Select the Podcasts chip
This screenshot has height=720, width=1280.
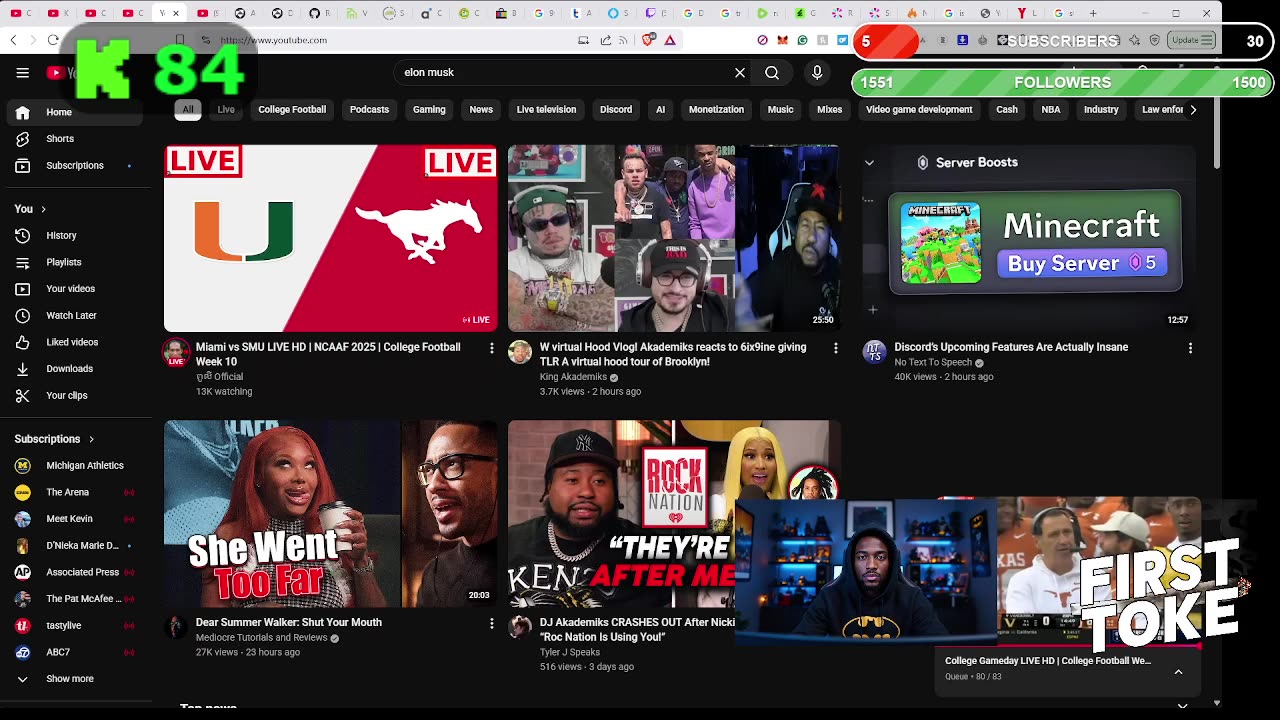click(x=369, y=110)
